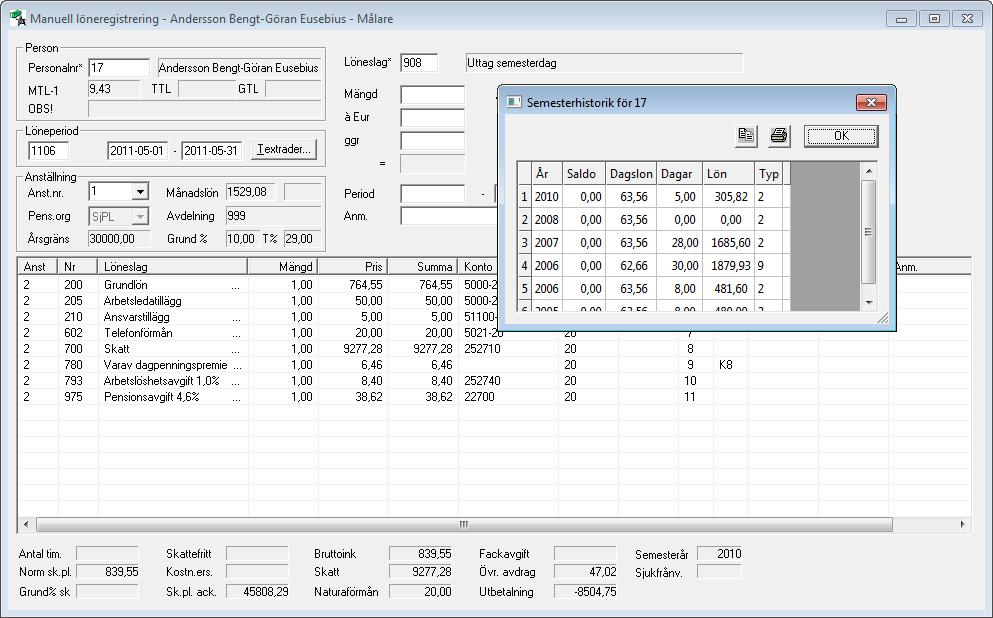This screenshot has width=993, height=618.
Task: Click the start date field 2011-05-01
Action: coord(137,151)
